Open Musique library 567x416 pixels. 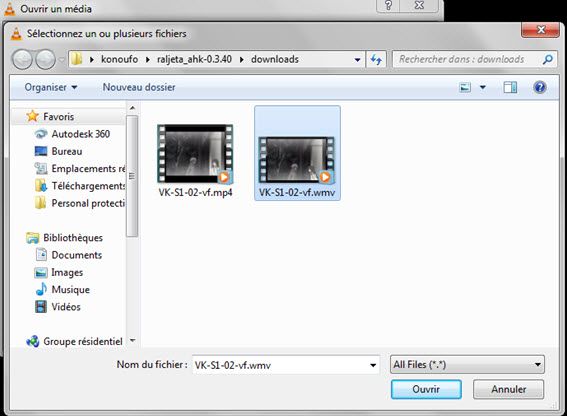click(x=71, y=290)
